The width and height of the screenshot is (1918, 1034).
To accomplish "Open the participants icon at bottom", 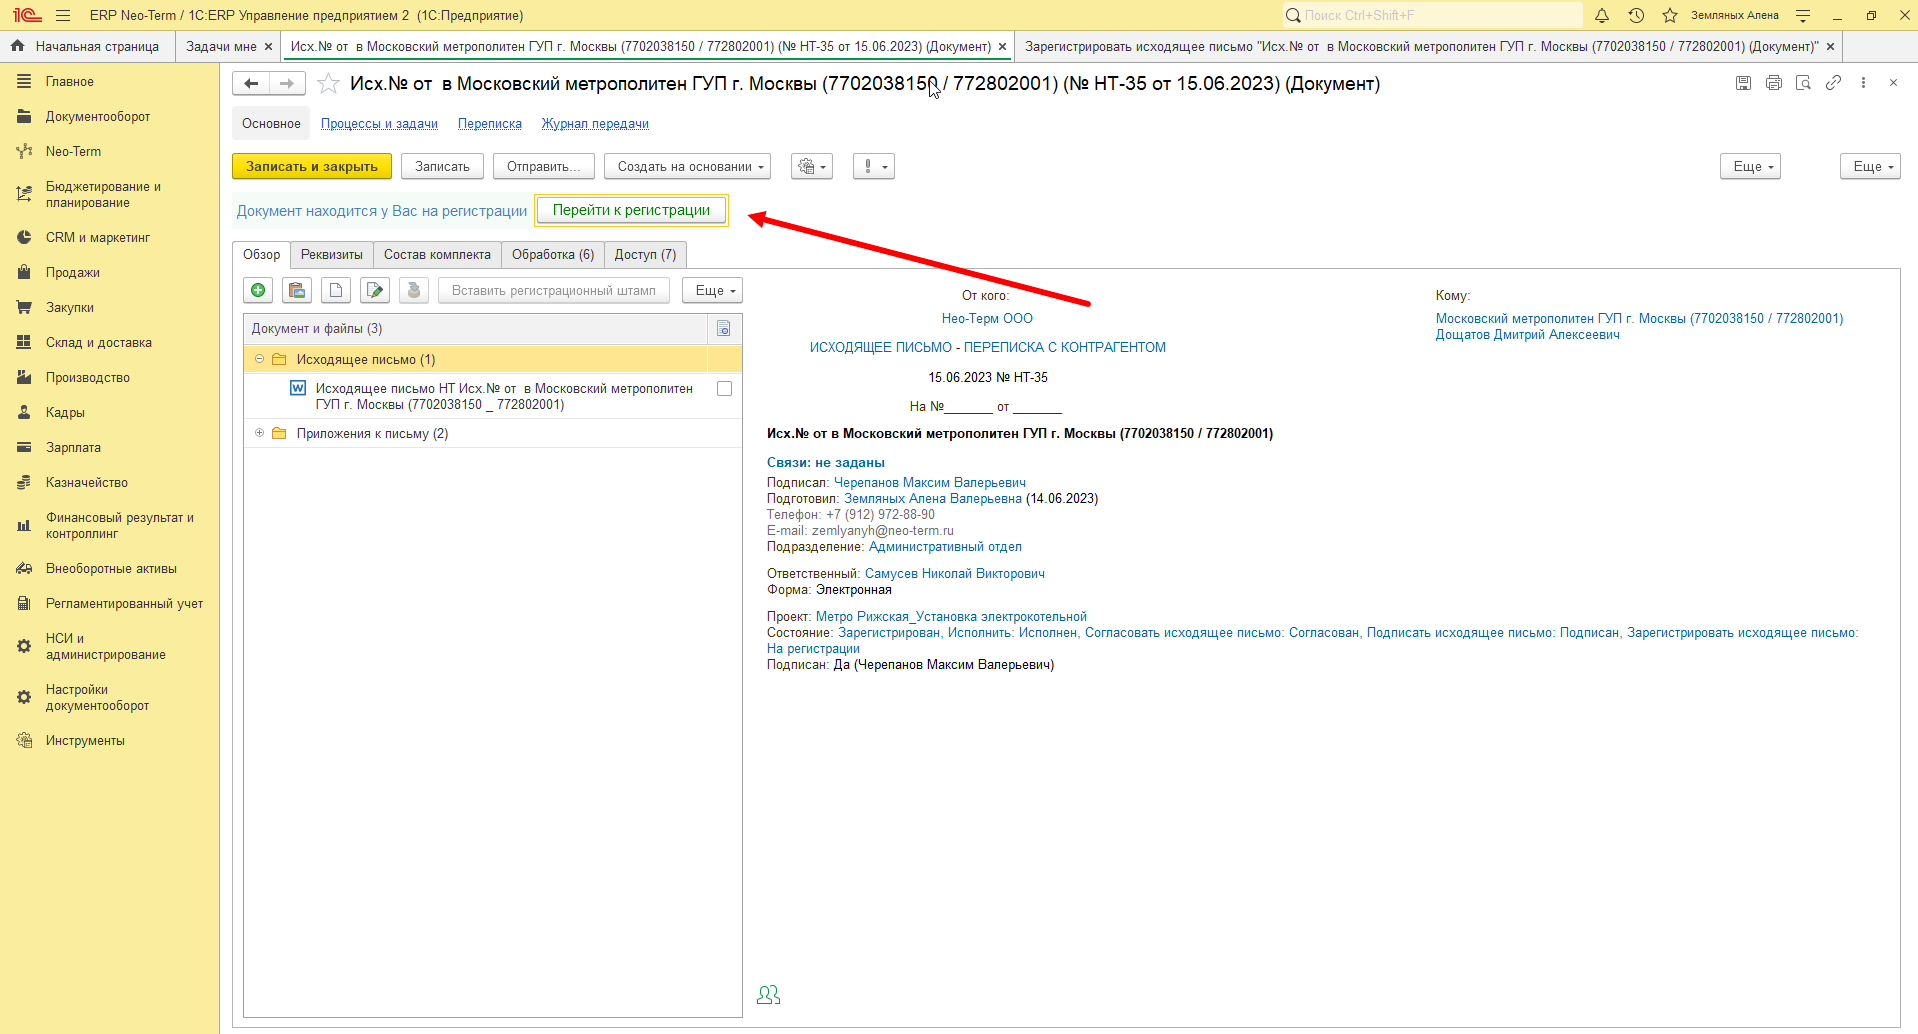I will point(768,995).
